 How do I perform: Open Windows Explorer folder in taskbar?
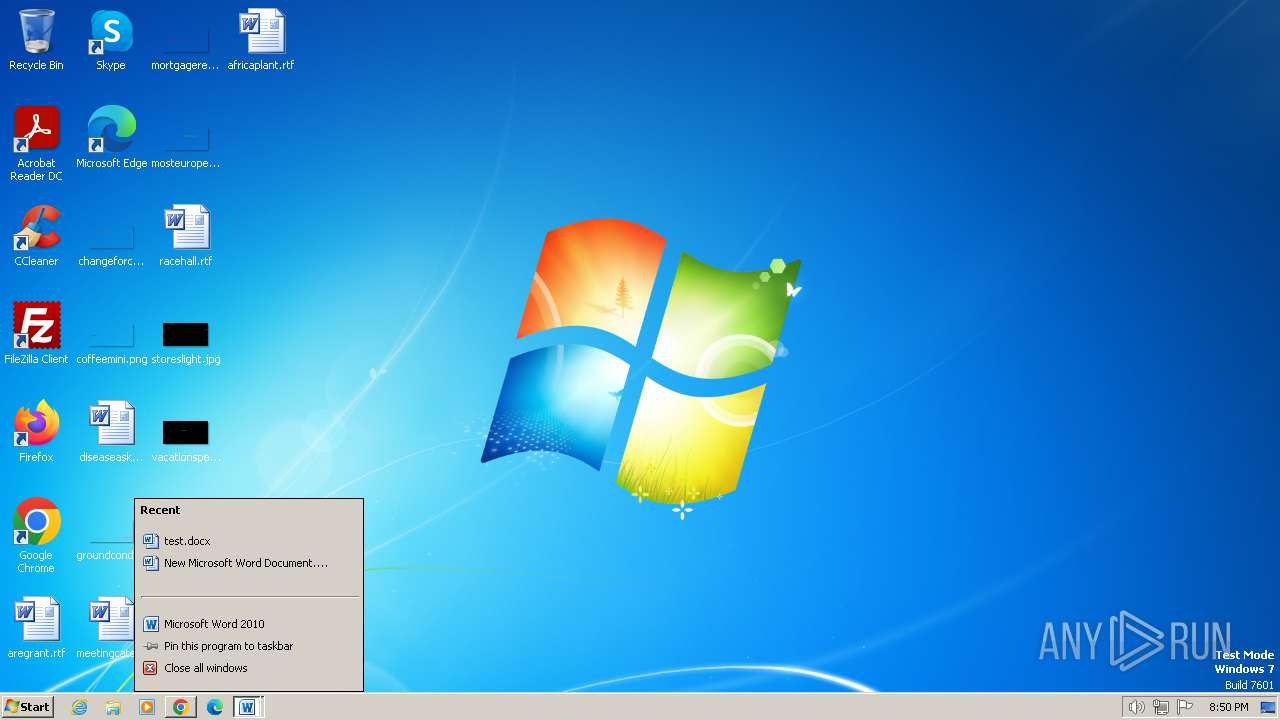click(x=113, y=707)
